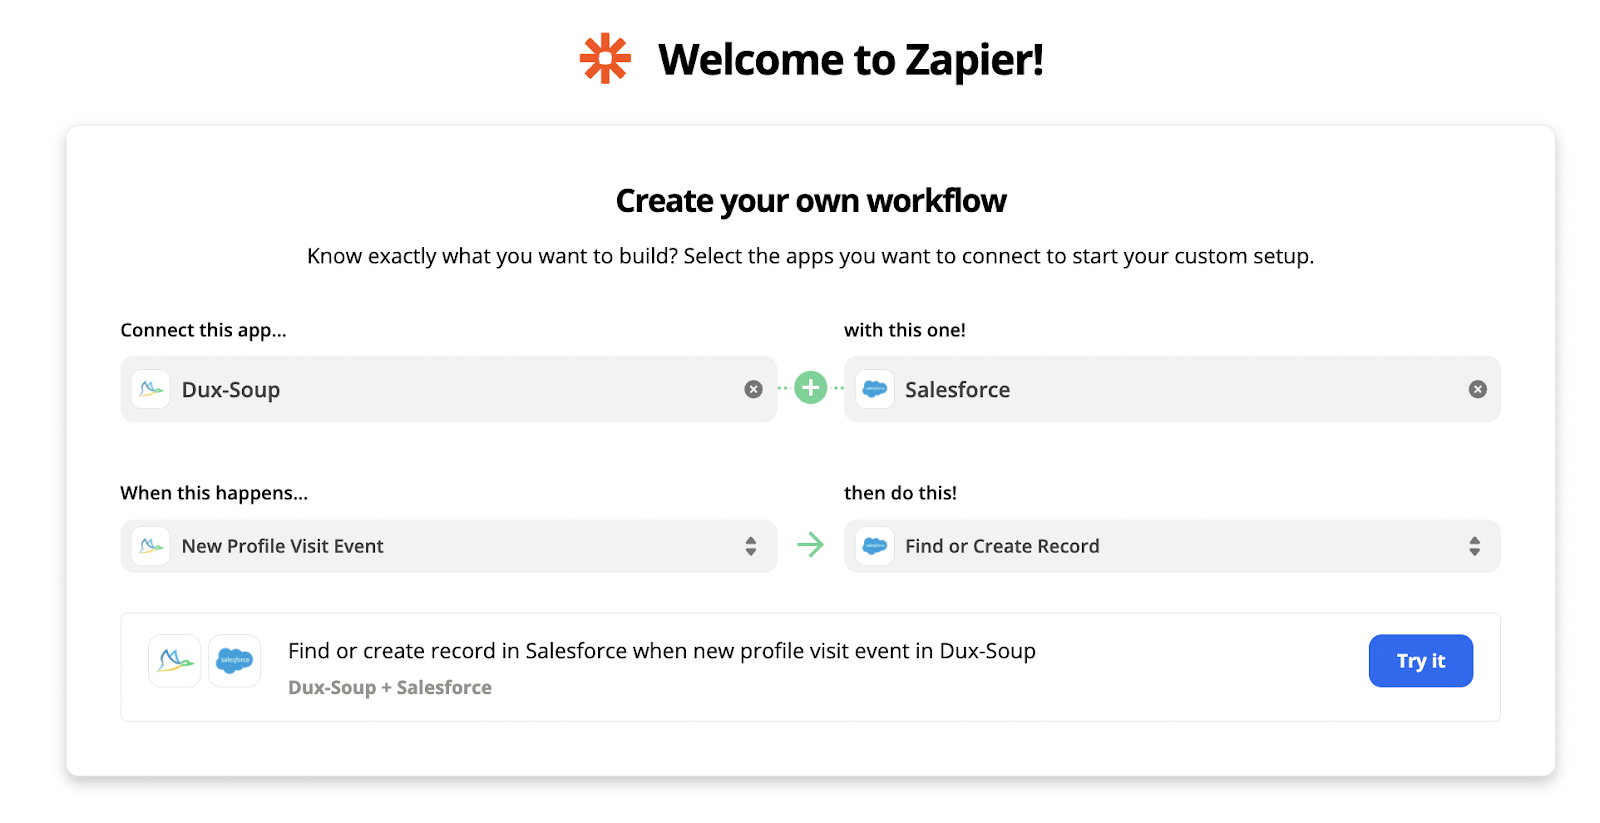
Task: Click the Salesforce cloud icon in app field
Action: pyautogui.click(x=875, y=389)
